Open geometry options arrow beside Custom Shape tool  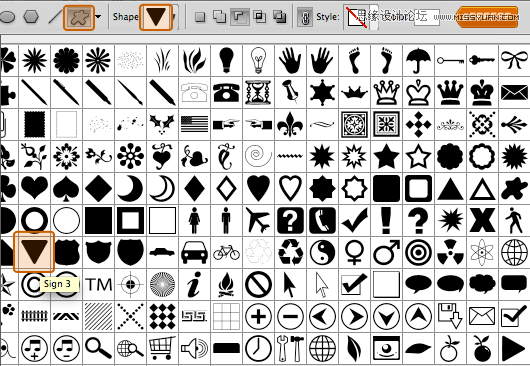click(x=99, y=17)
